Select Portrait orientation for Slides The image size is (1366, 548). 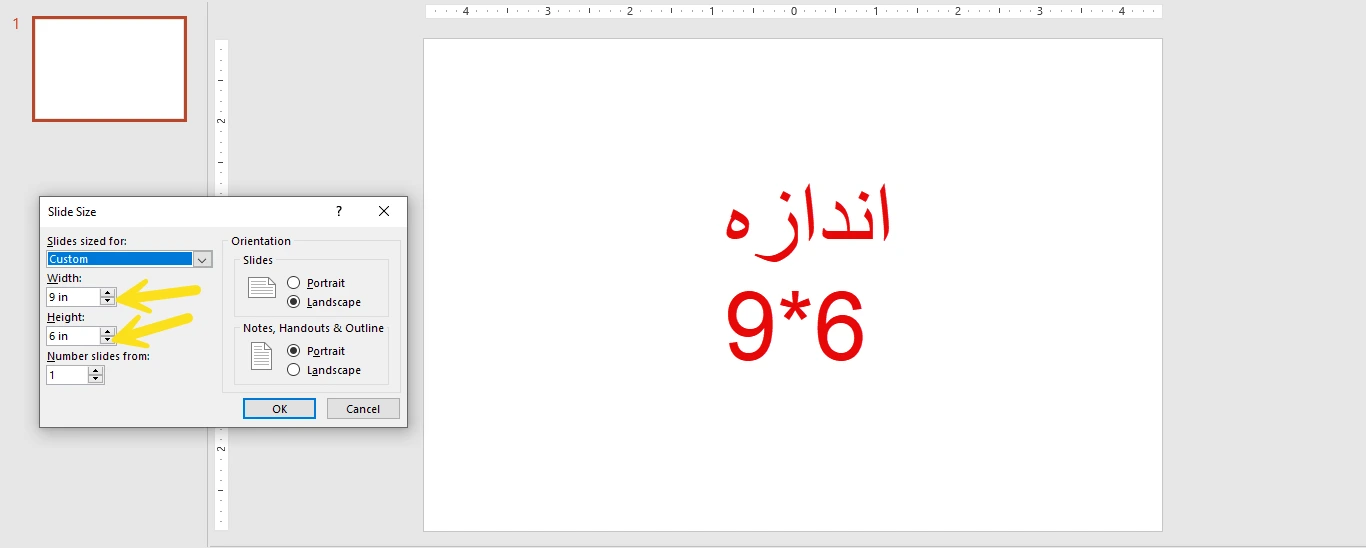pos(294,283)
